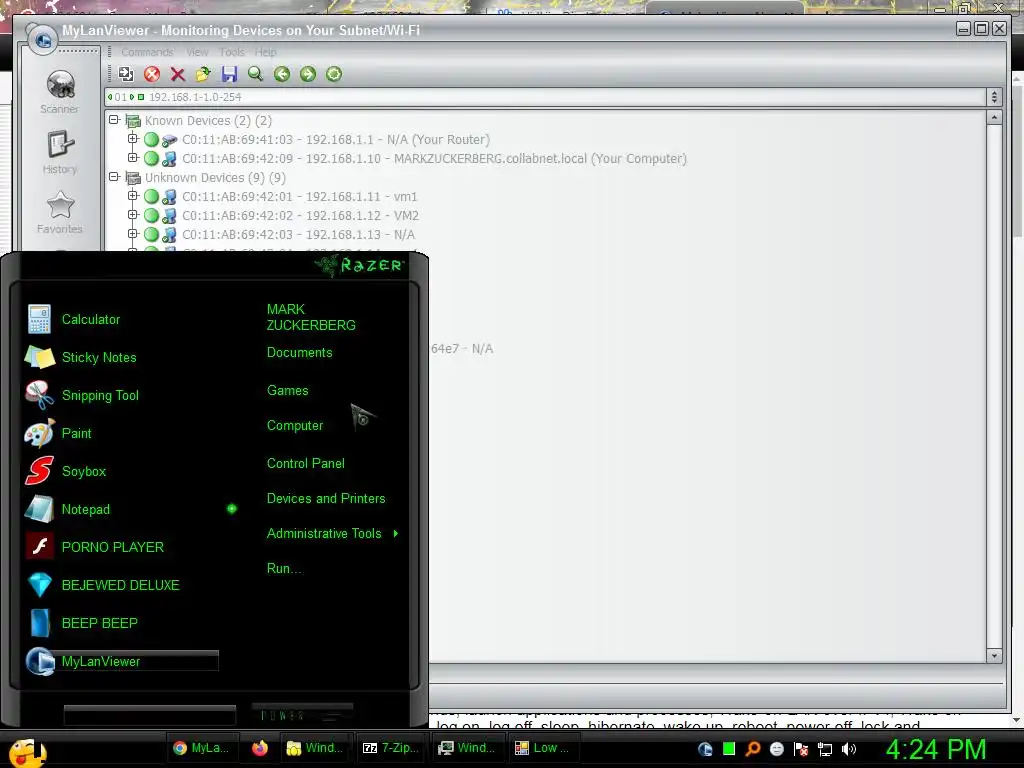The image size is (1024, 768).
Task: Expand the 192.168.1.10 MARKZUCKERBERG entry
Action: [x=133, y=157]
